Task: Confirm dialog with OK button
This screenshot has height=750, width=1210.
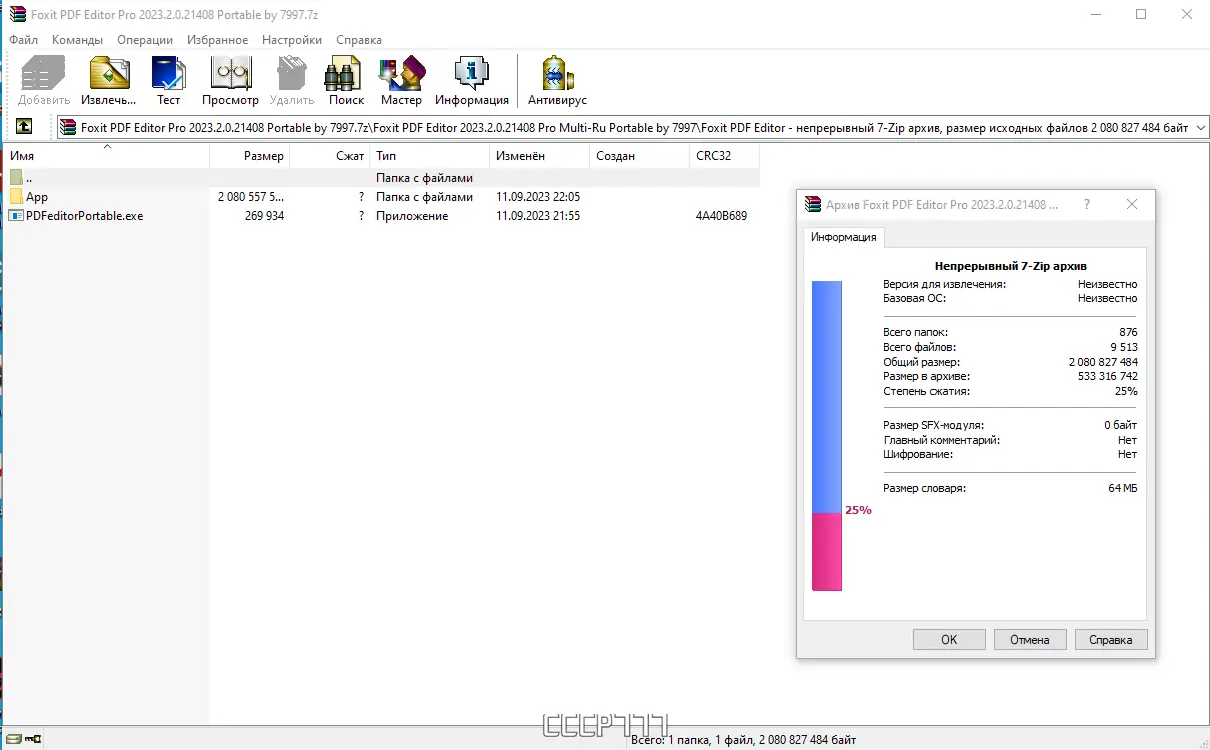Action: (949, 640)
